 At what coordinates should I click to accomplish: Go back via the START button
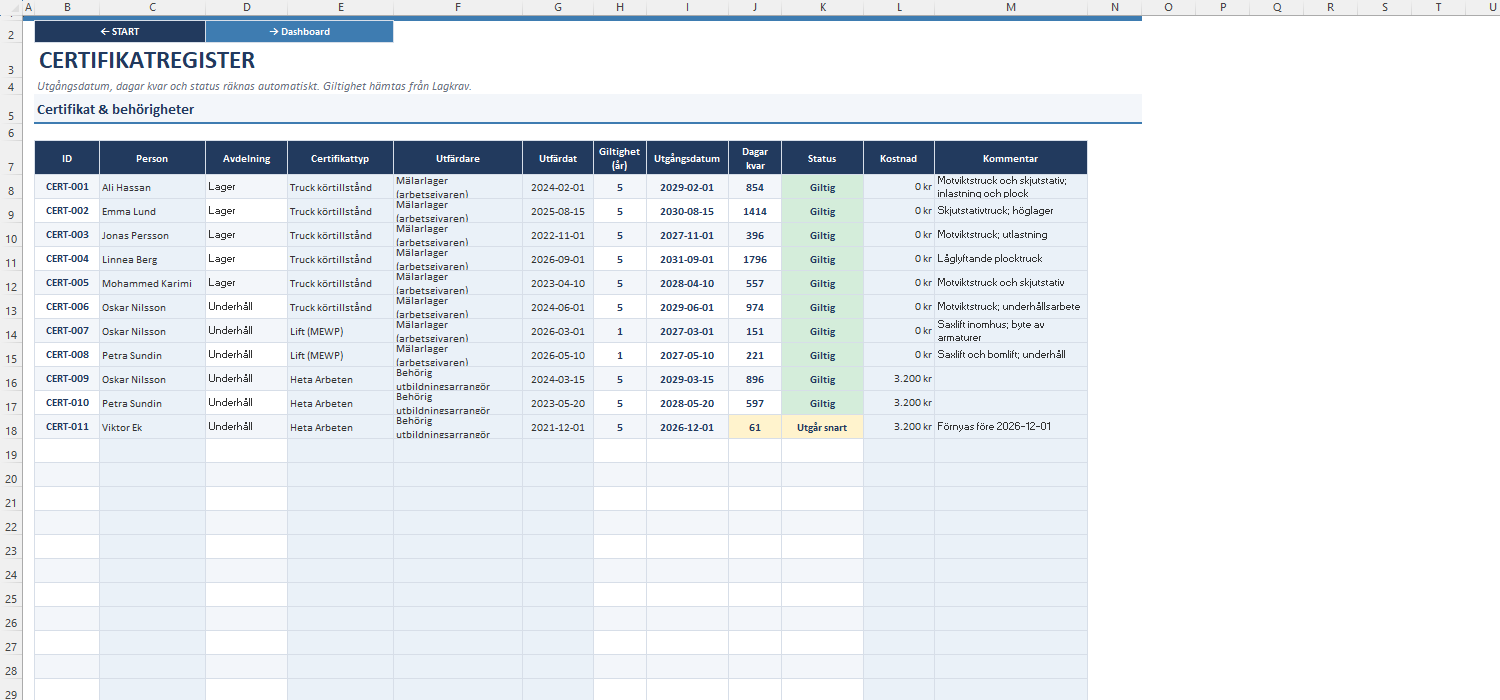click(120, 31)
